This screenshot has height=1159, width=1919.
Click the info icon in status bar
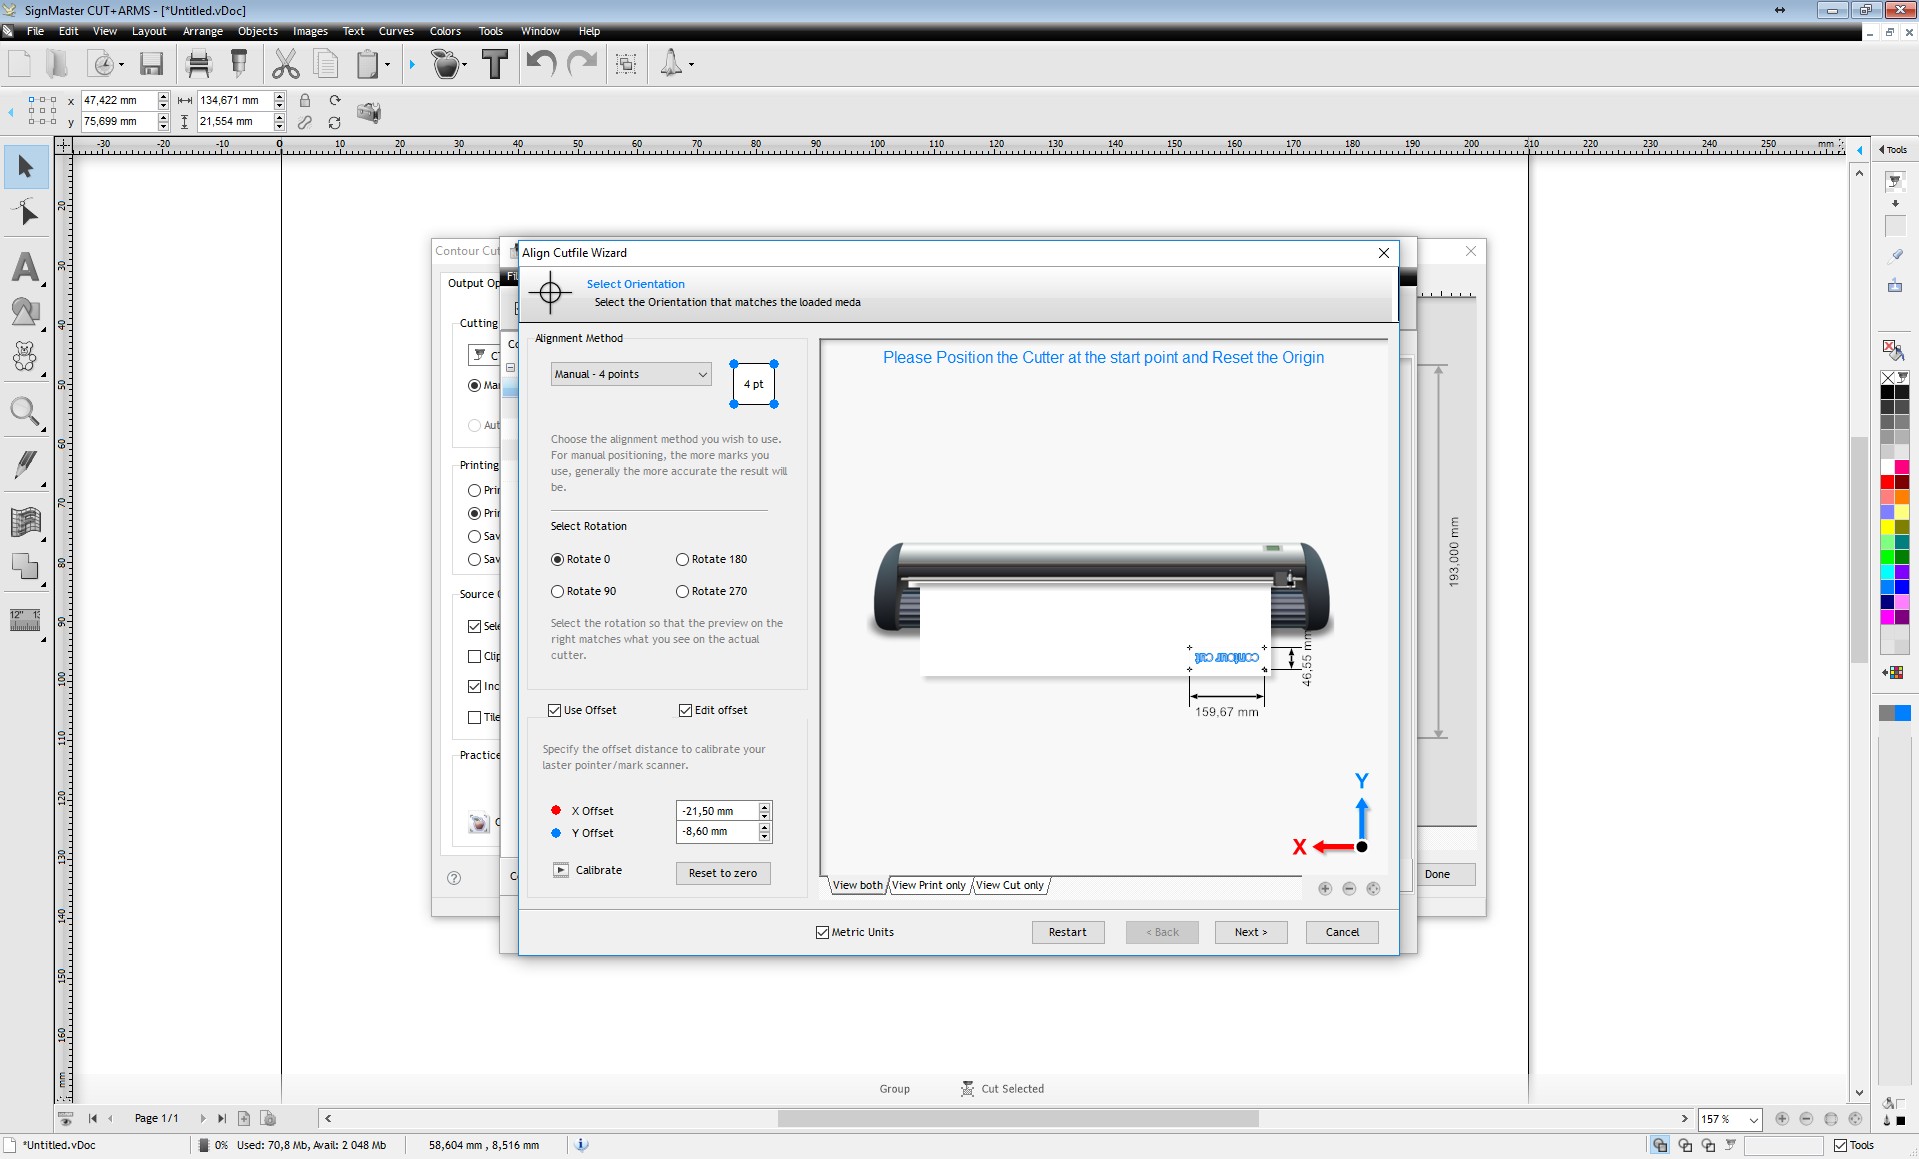582,1145
